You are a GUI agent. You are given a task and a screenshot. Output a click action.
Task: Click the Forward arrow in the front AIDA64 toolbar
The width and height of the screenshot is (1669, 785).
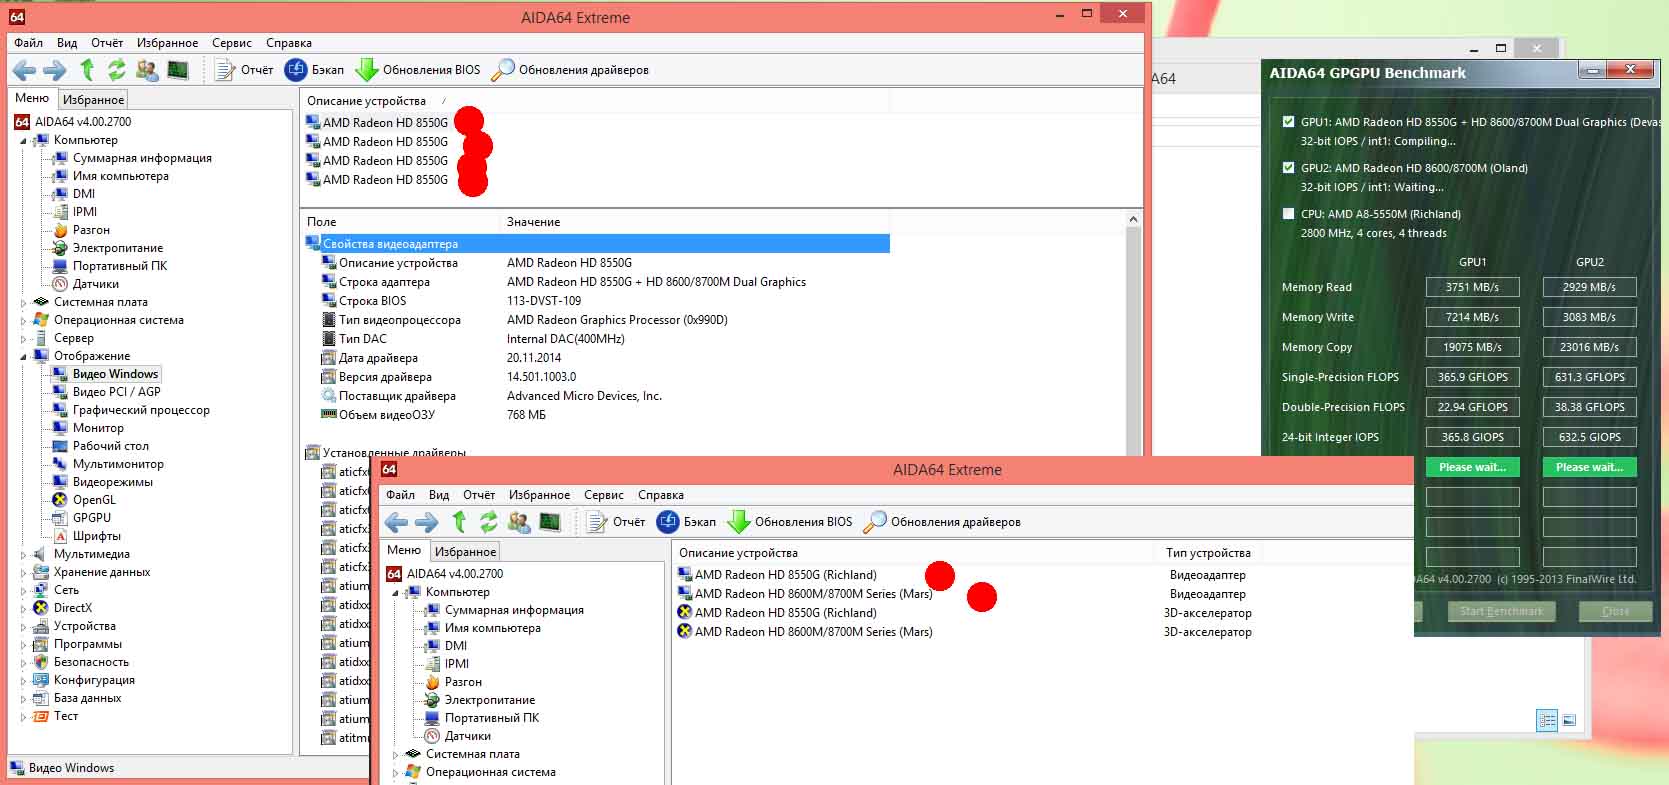point(427,522)
